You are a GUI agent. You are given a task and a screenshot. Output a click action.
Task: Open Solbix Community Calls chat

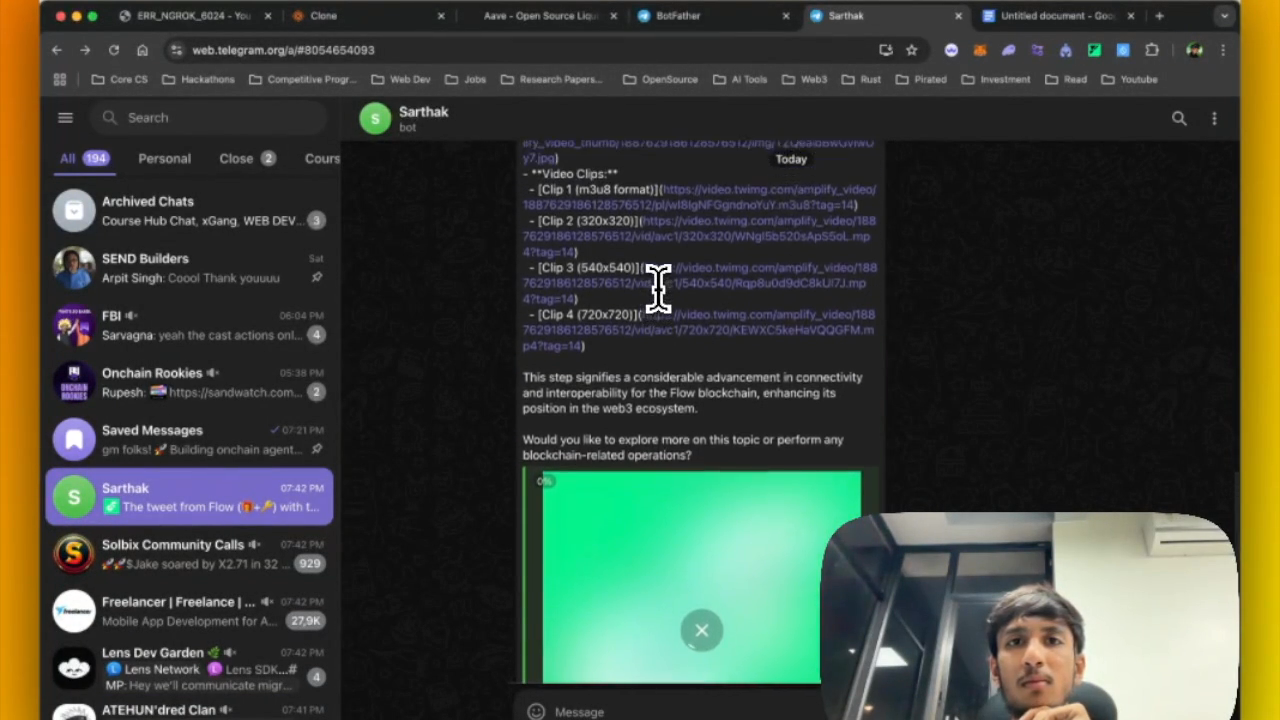tap(189, 553)
